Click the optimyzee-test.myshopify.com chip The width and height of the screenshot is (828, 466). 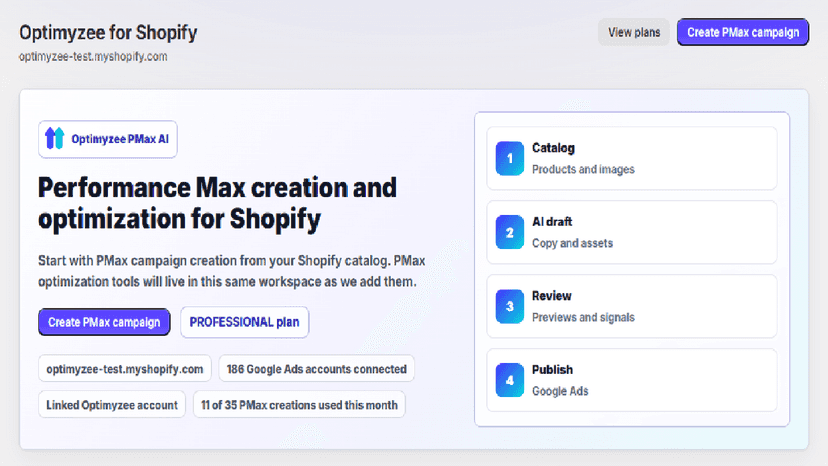click(125, 369)
